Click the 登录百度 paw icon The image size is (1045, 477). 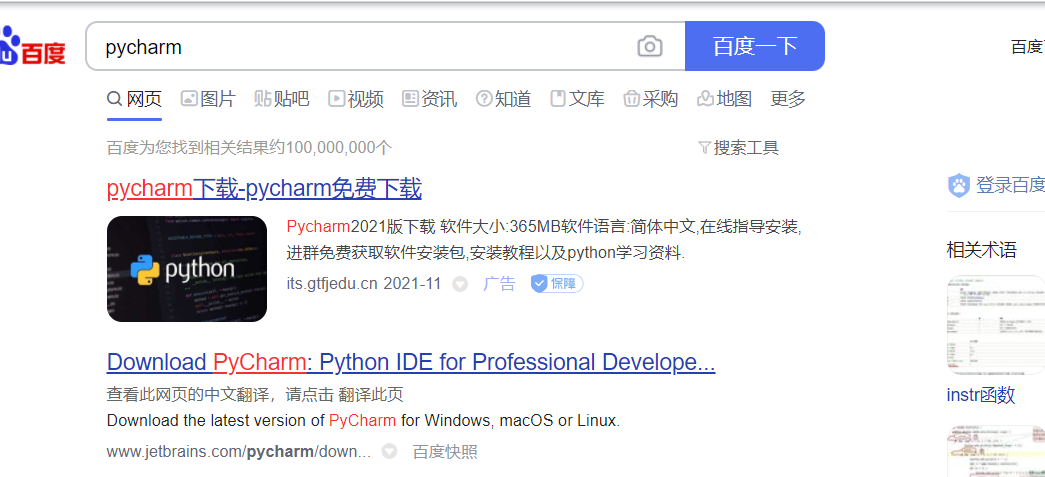[x=959, y=185]
